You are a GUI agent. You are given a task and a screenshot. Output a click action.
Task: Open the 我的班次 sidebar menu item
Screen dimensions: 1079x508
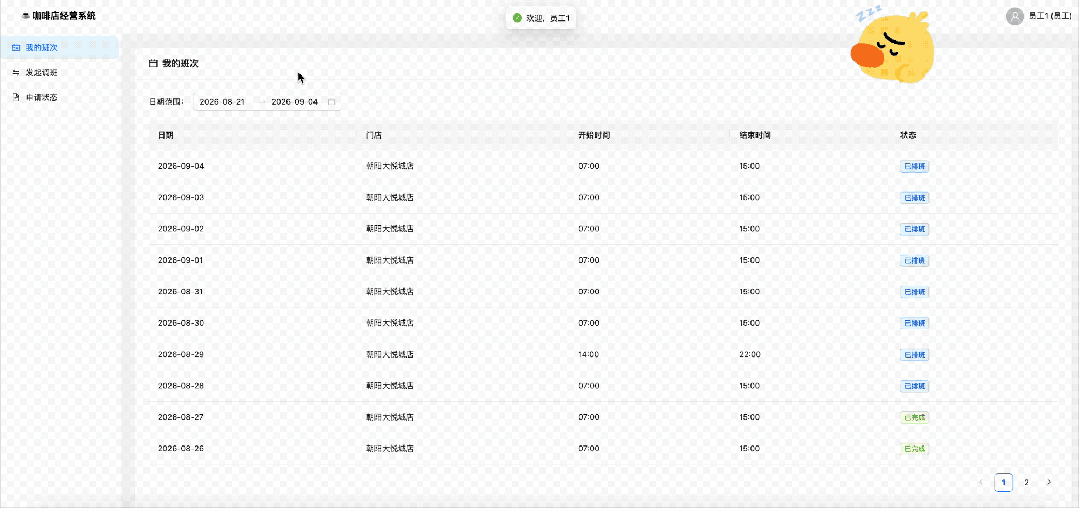click(x=60, y=47)
